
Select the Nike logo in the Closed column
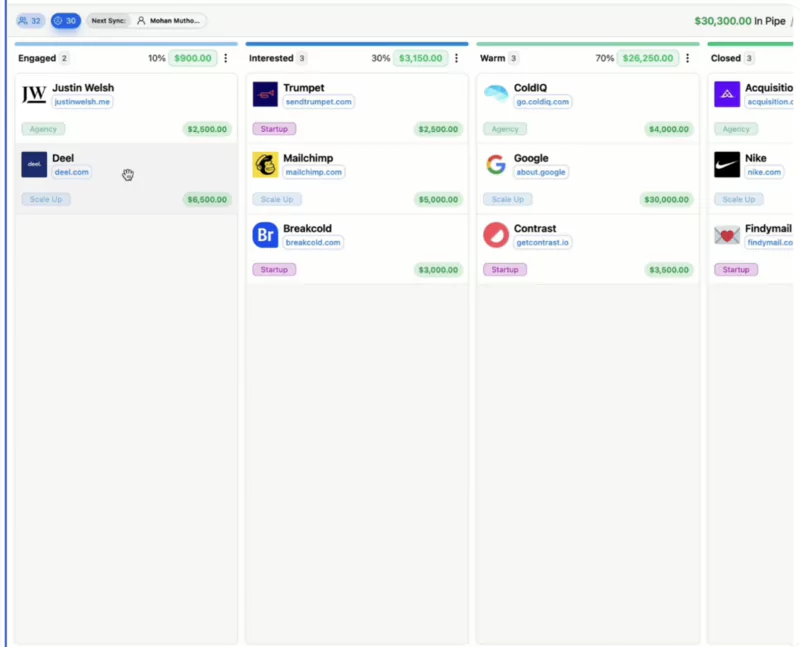coord(728,165)
